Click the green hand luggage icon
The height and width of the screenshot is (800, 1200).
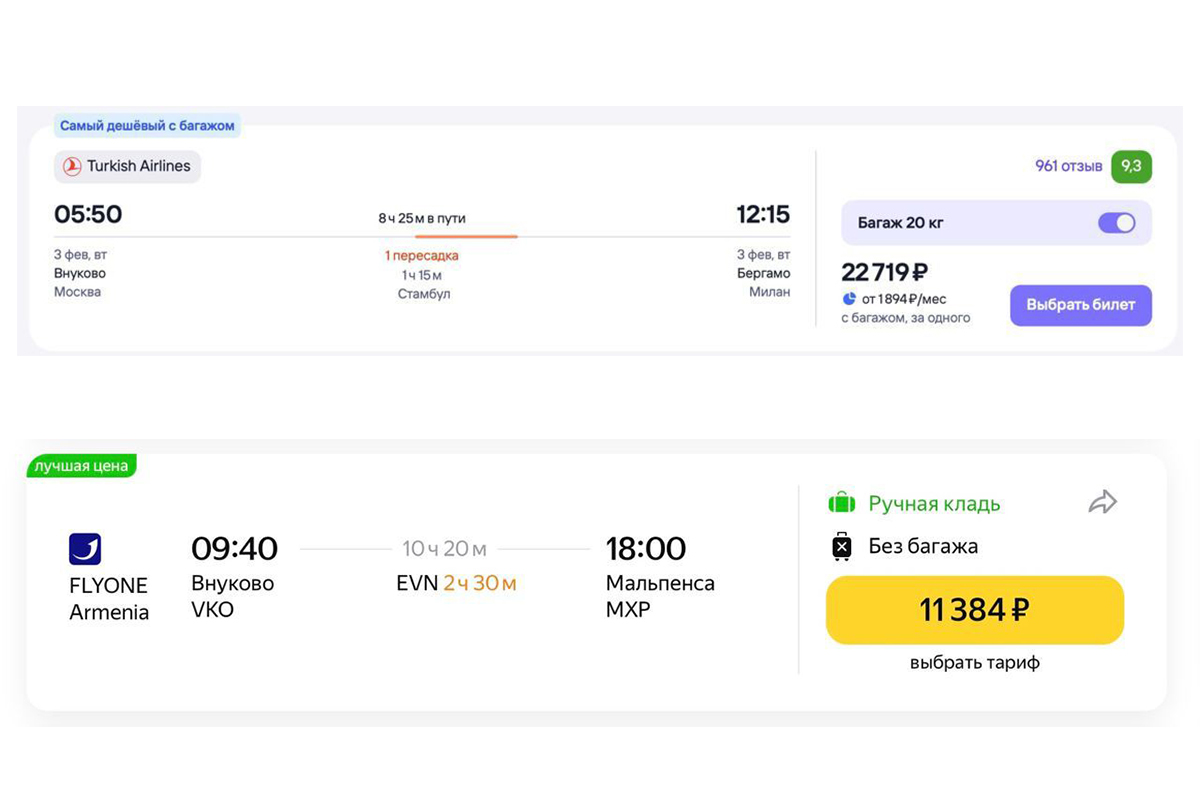tap(842, 503)
